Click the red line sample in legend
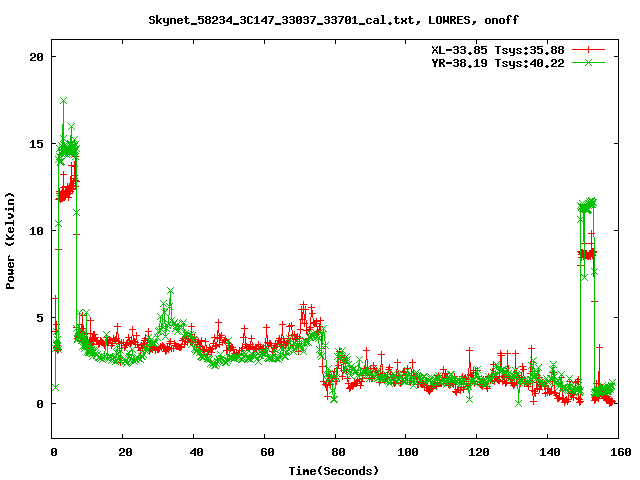This screenshot has width=640, height=480. point(590,49)
